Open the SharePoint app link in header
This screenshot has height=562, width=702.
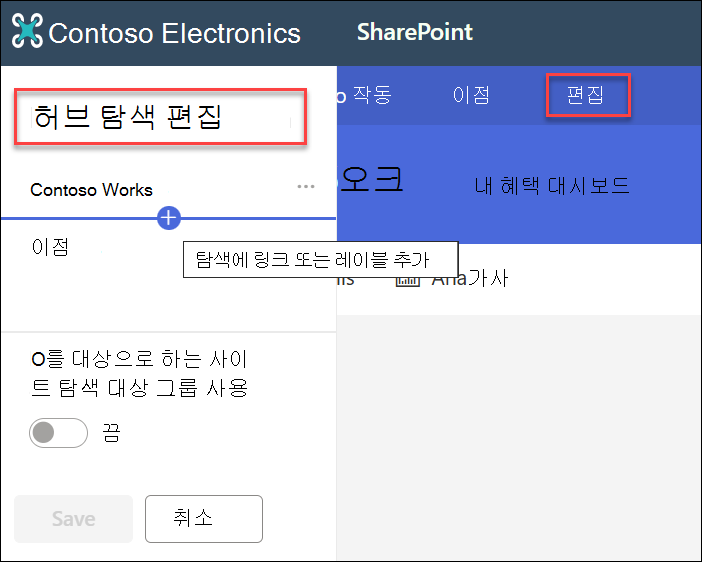tap(415, 32)
